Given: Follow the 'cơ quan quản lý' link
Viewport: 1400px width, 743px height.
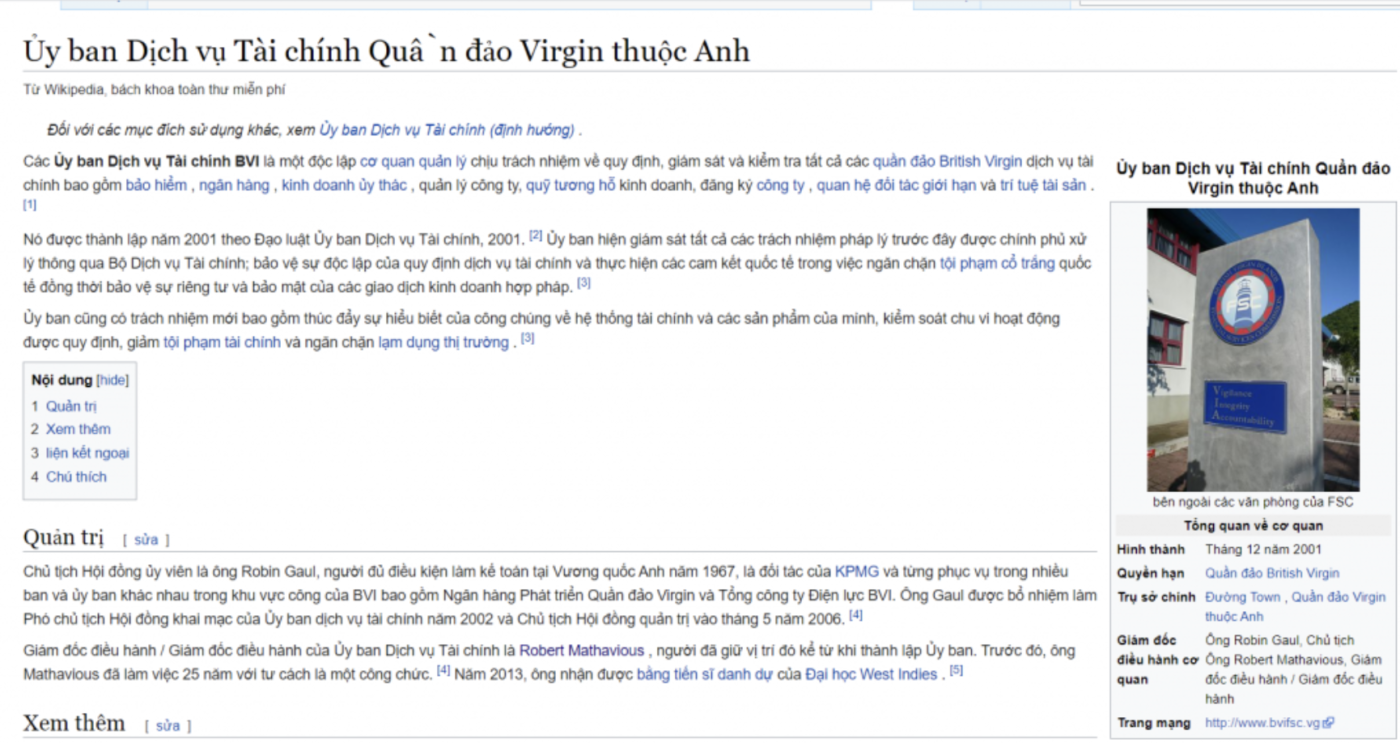Looking at the screenshot, I should click(413, 161).
